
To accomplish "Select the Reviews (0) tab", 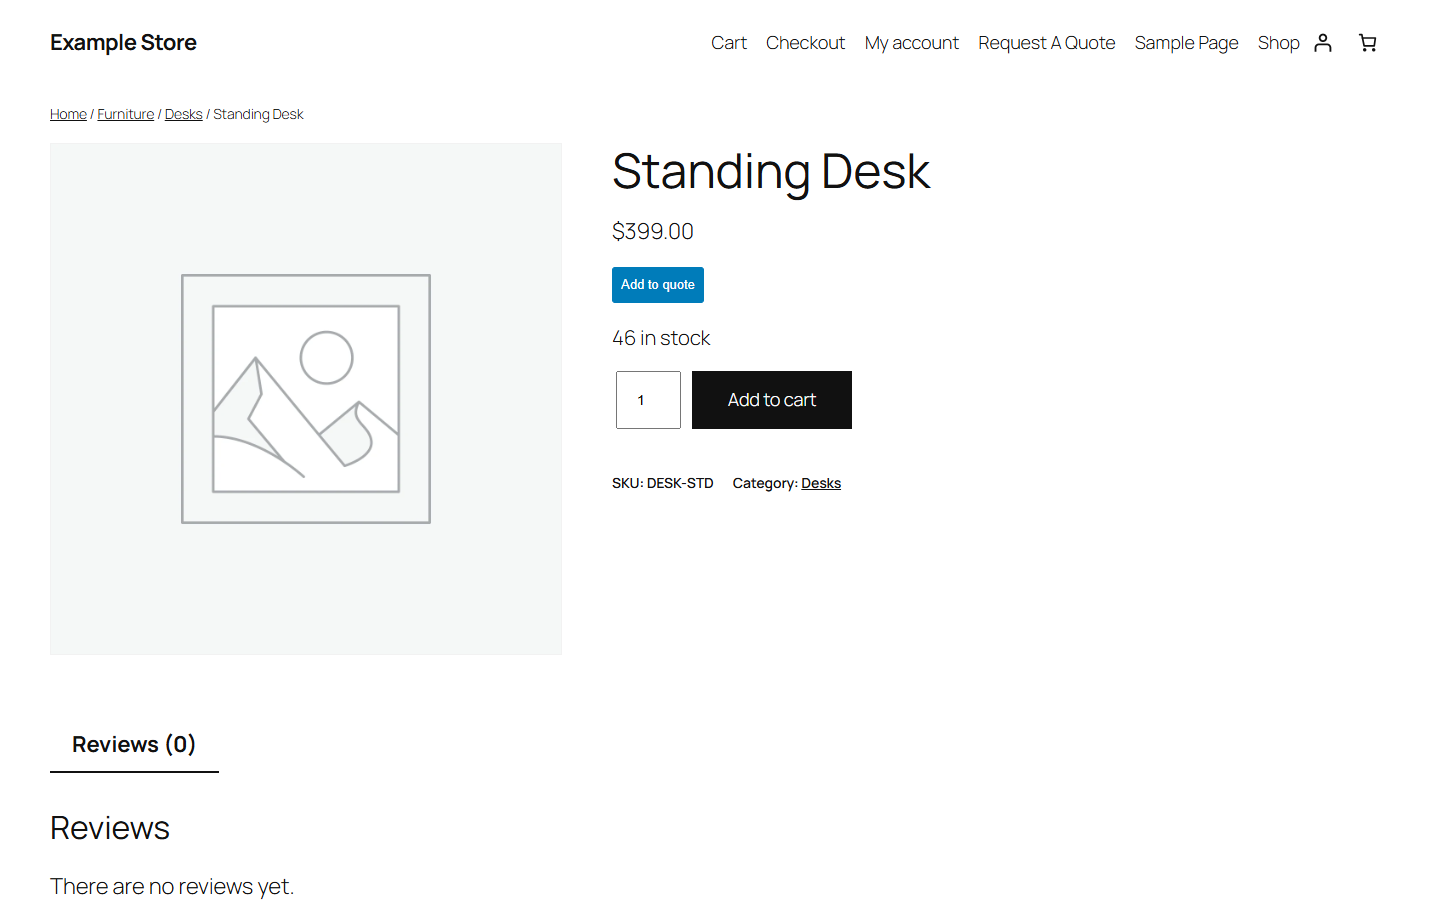I will click(134, 744).
